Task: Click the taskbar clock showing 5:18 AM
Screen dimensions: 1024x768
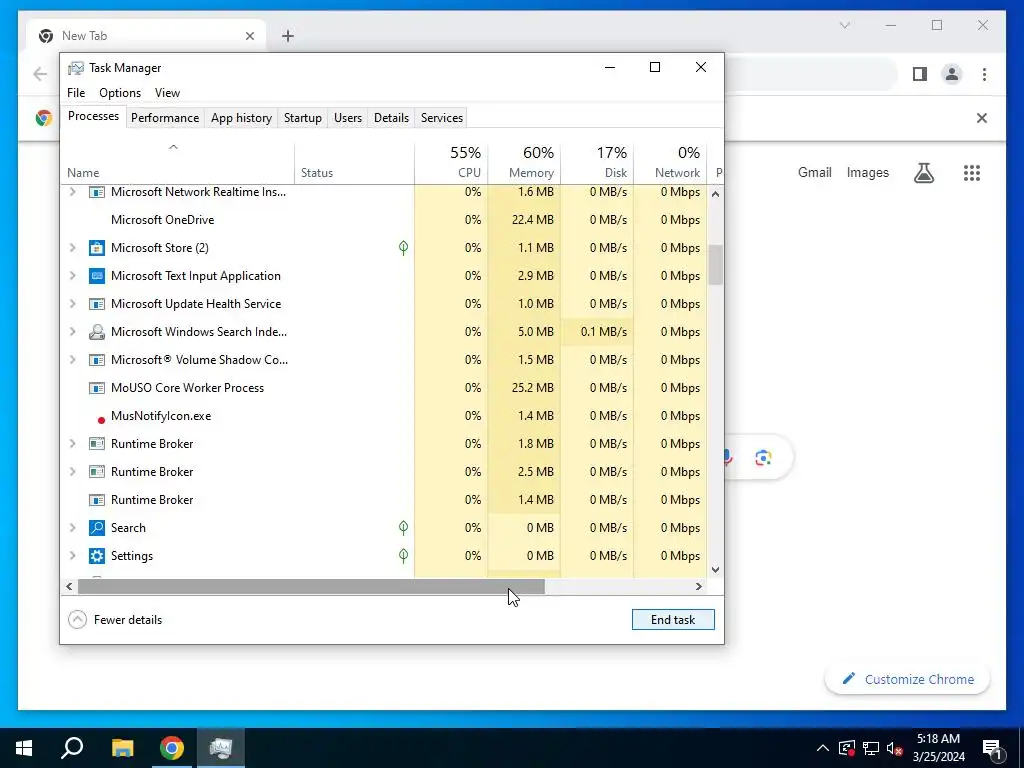Action: click(x=938, y=748)
